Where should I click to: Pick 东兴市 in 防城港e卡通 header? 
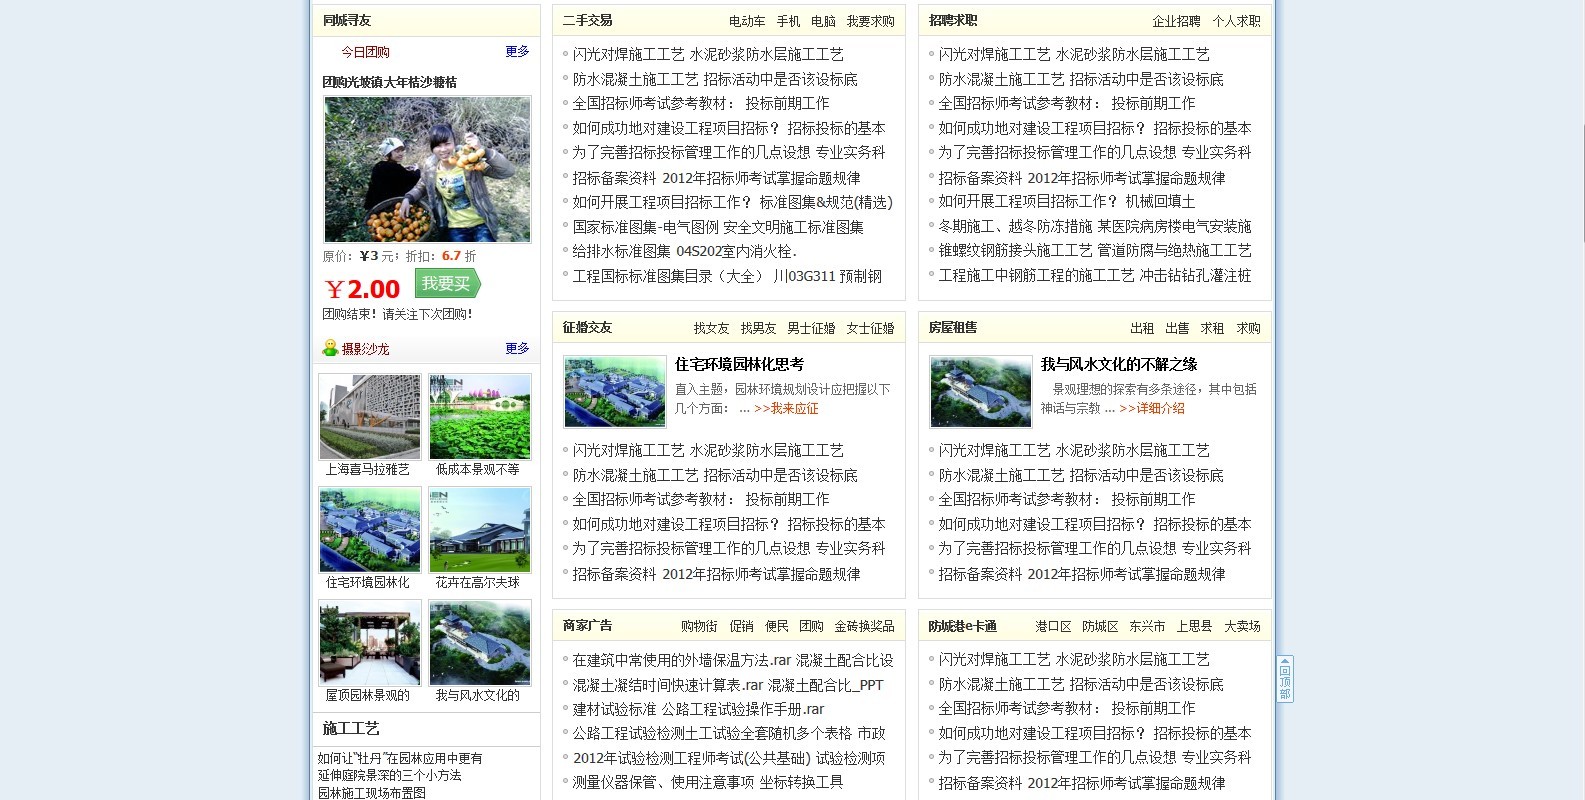(x=1147, y=626)
